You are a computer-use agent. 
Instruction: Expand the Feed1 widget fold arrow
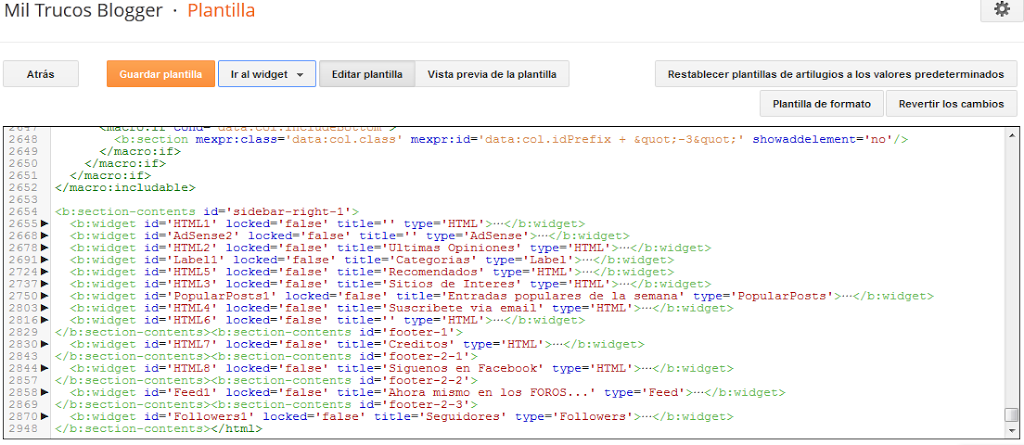(44, 392)
